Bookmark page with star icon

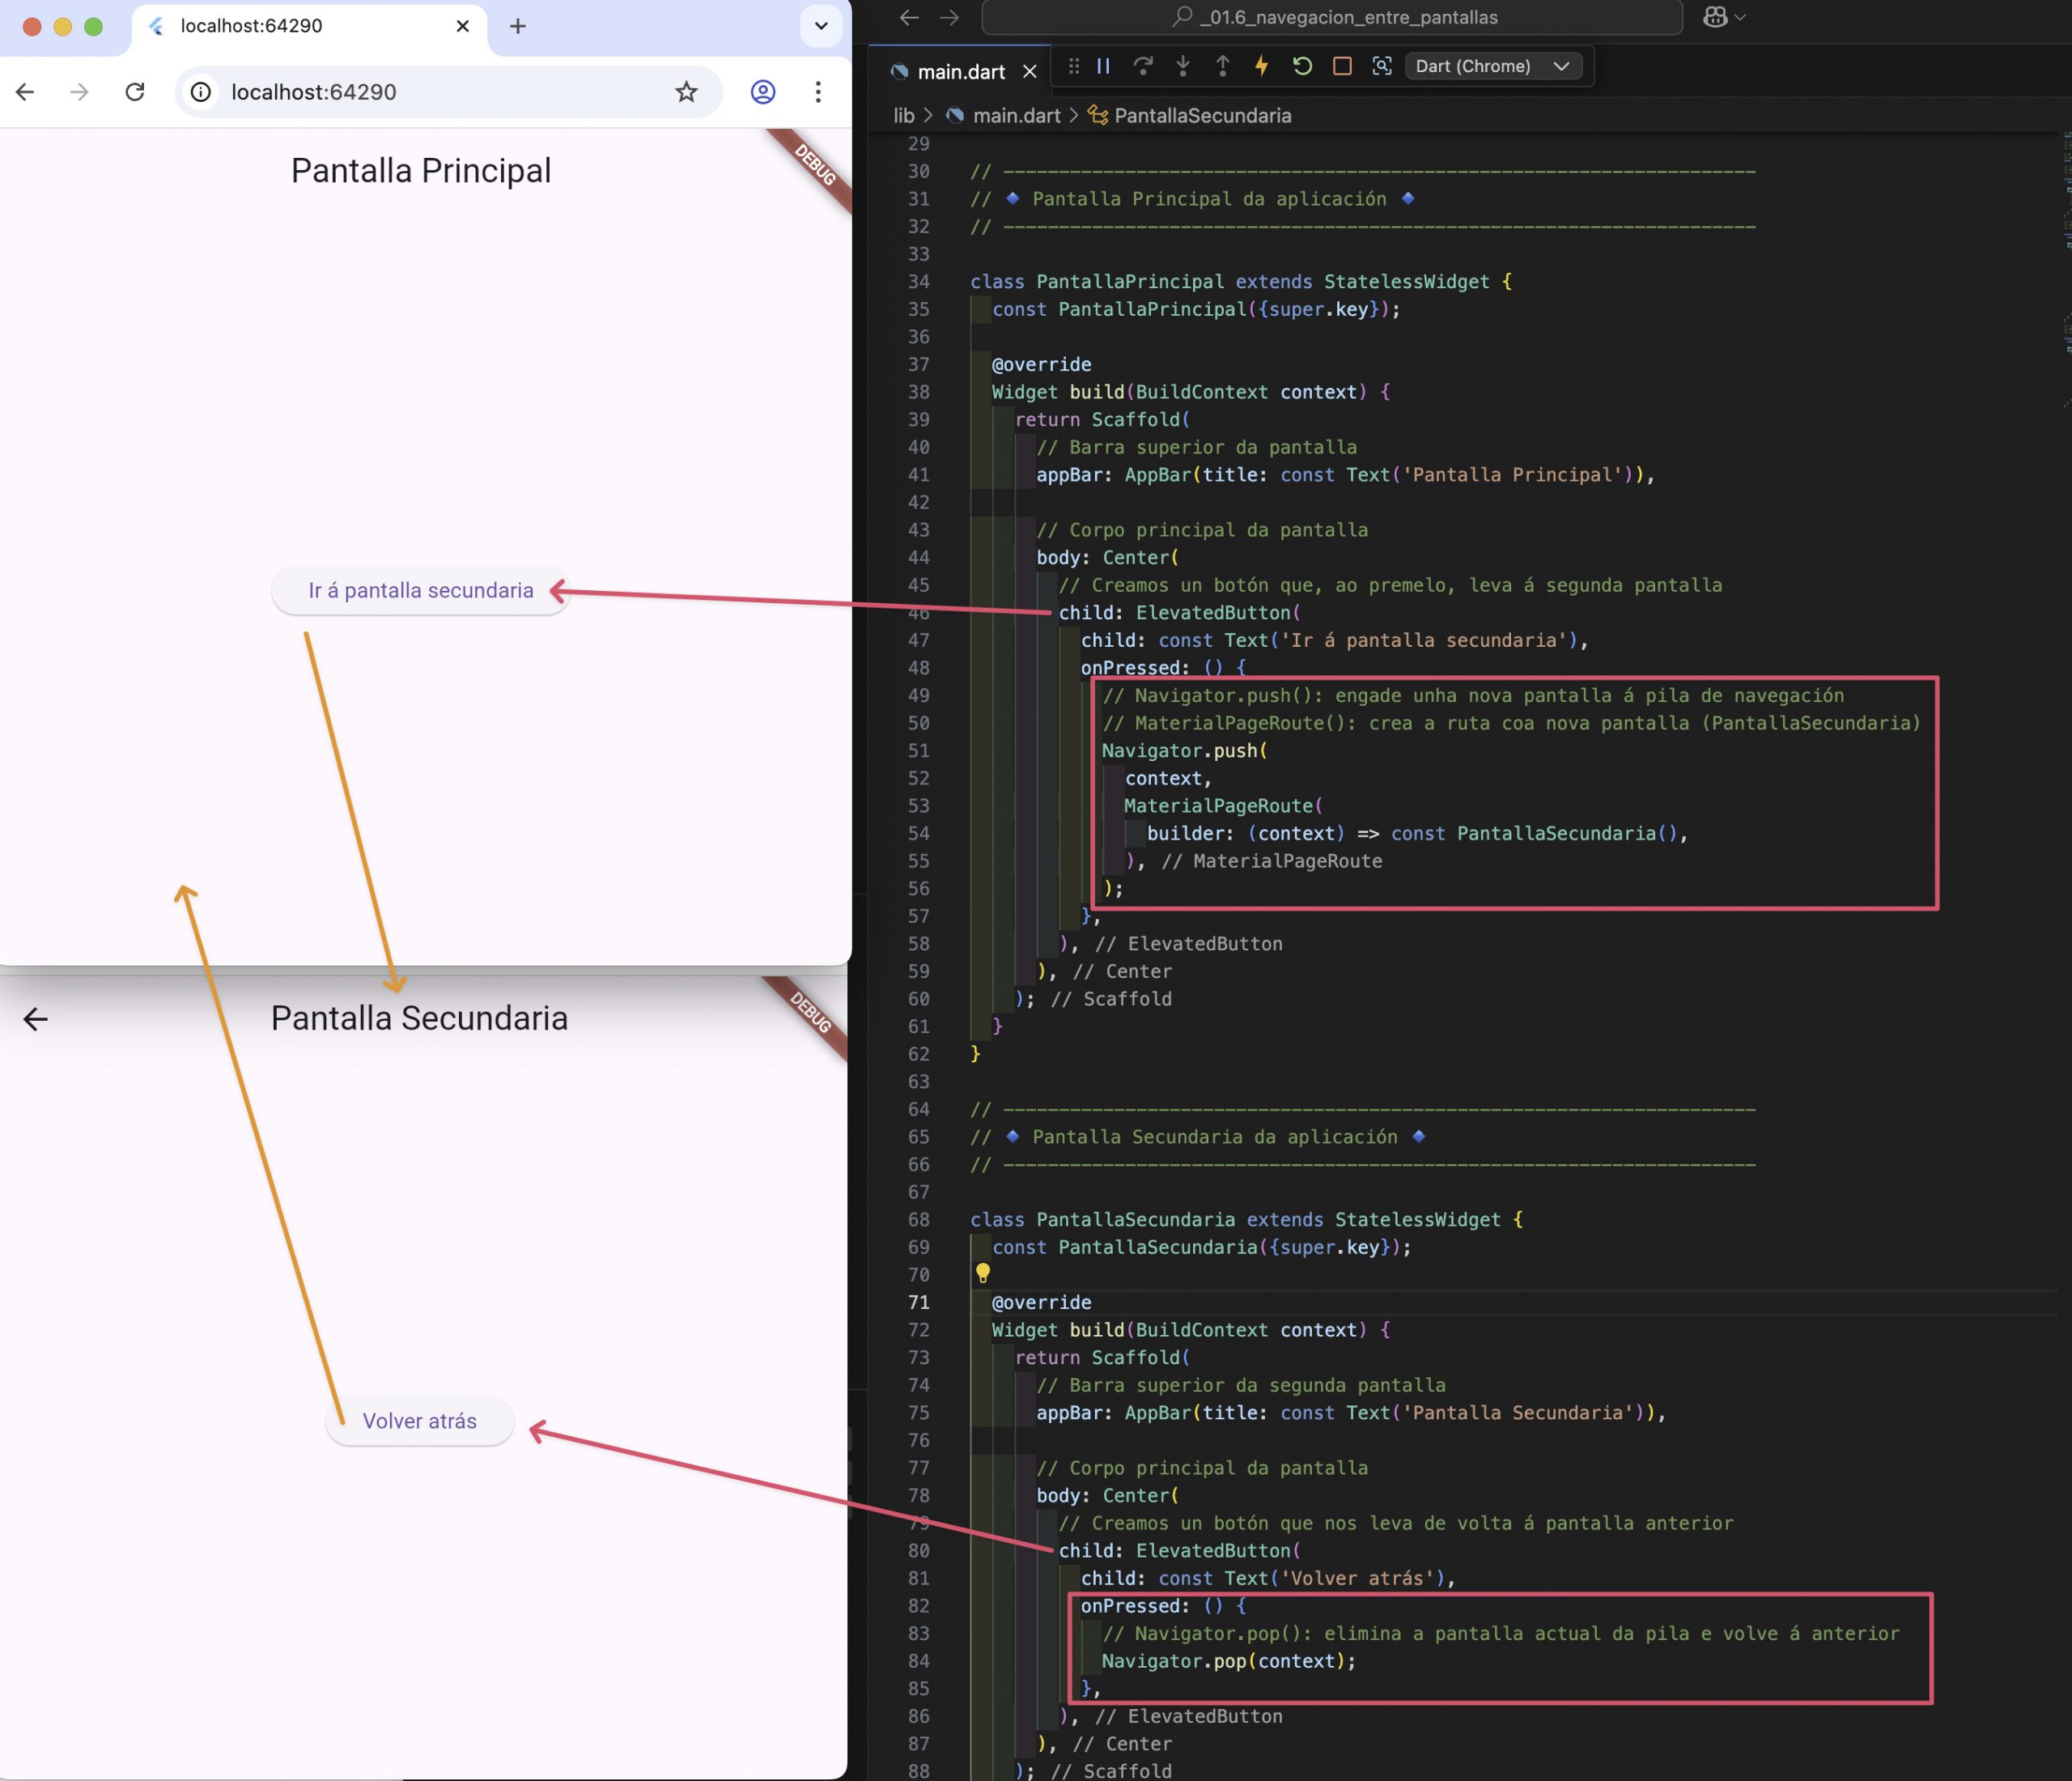686,92
